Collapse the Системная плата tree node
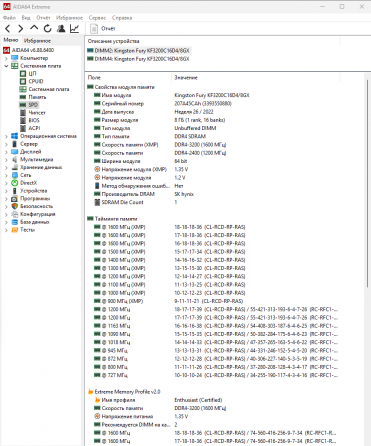 click(x=6, y=66)
